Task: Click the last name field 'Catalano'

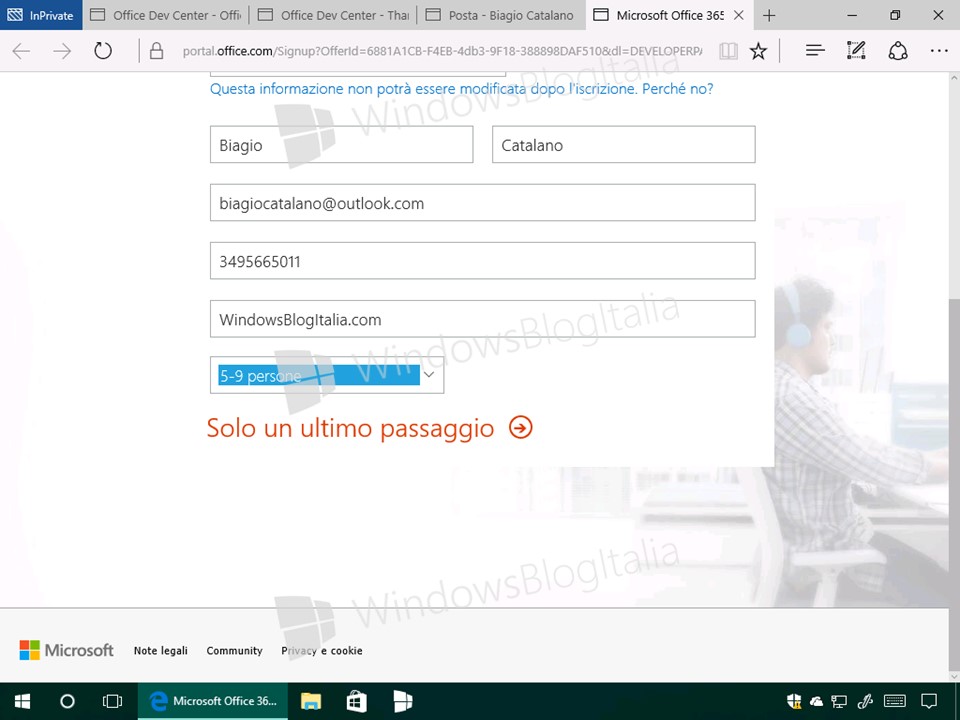Action: [623, 144]
